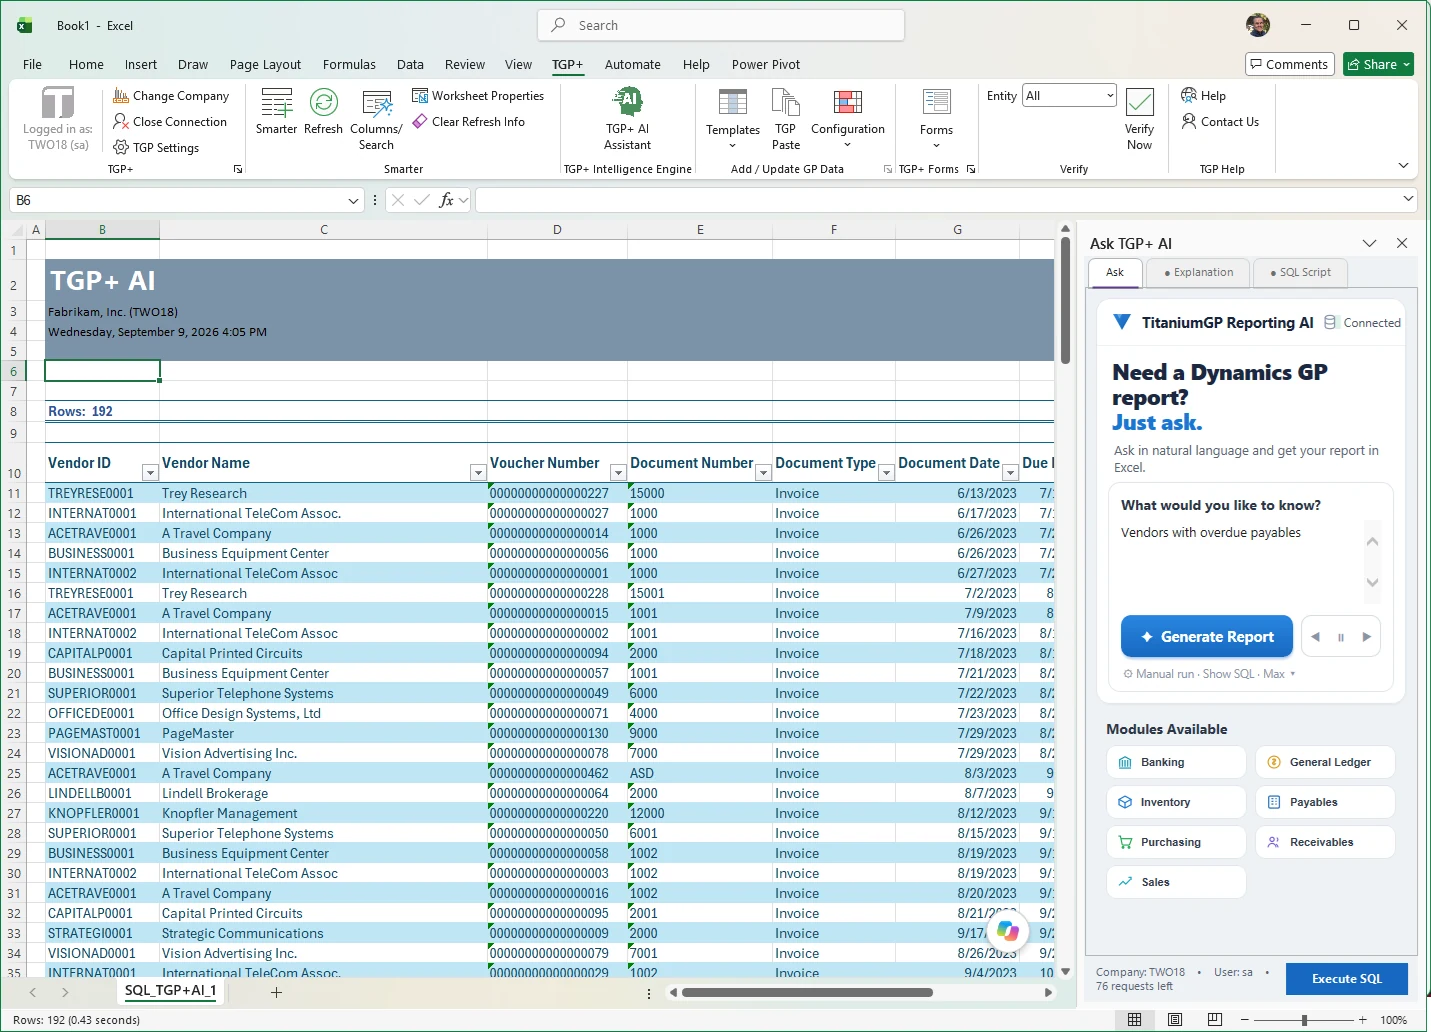Click Close Connection in TGP+ group
Screen dimensions: 1431x1032
click(x=170, y=122)
